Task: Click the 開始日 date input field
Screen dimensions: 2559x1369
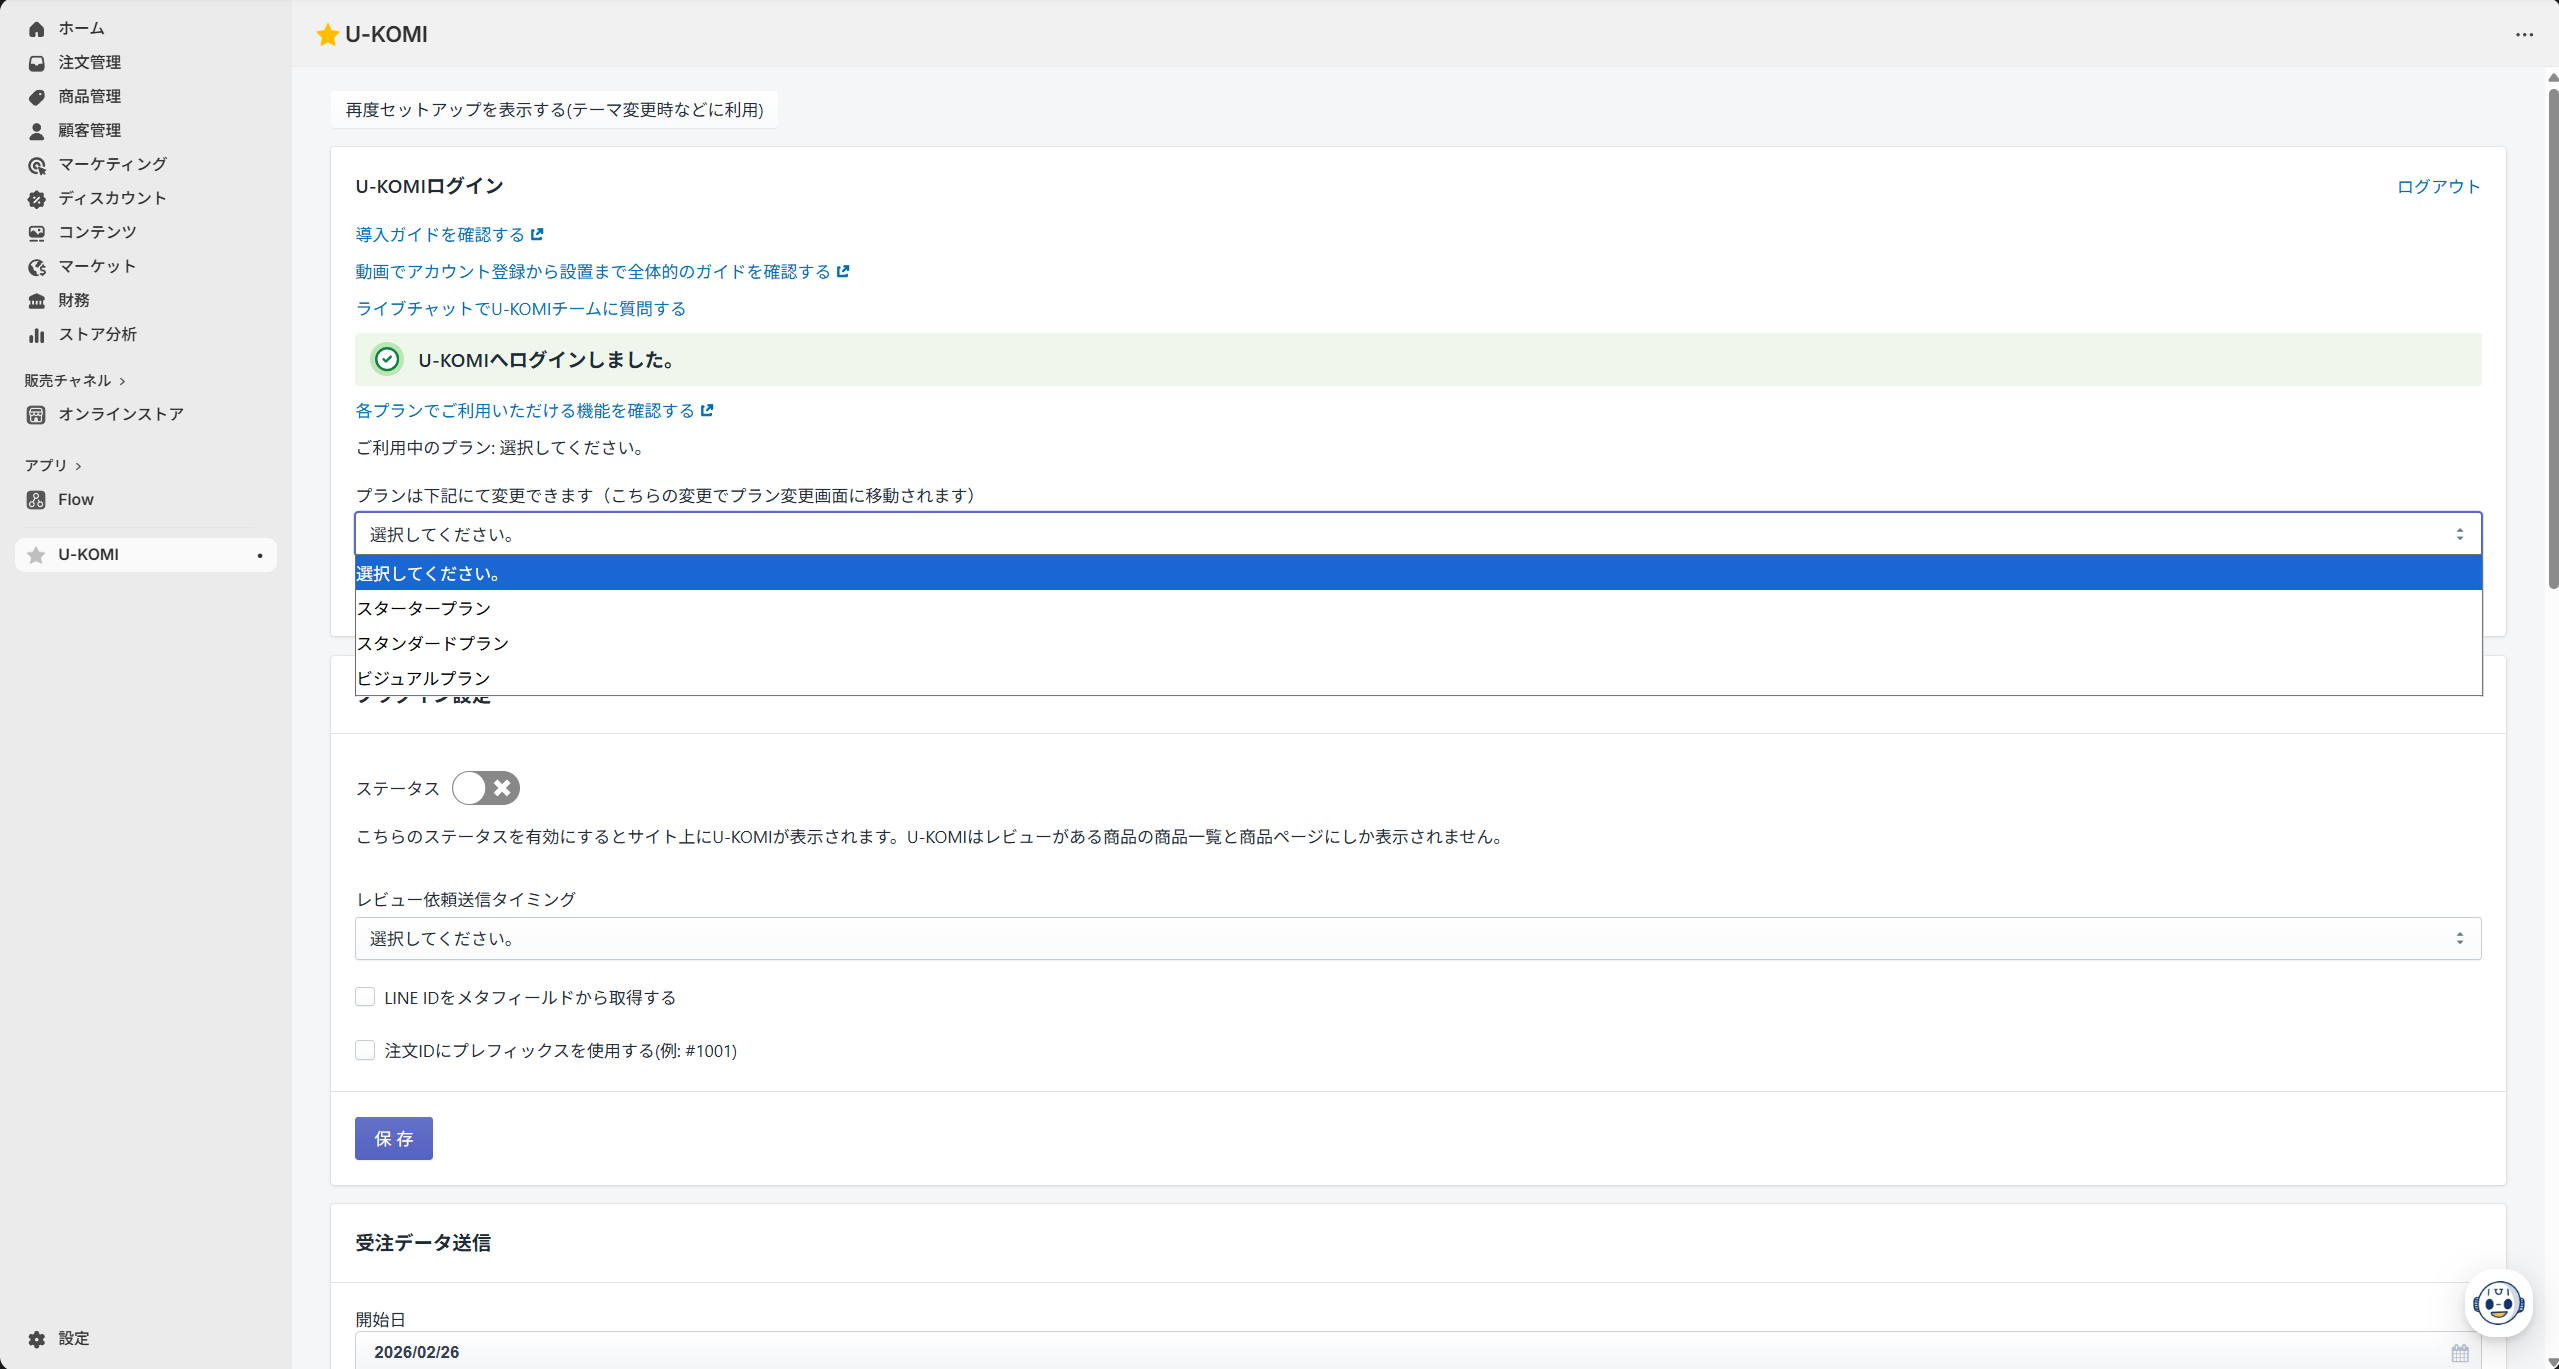Action: [1418, 1351]
